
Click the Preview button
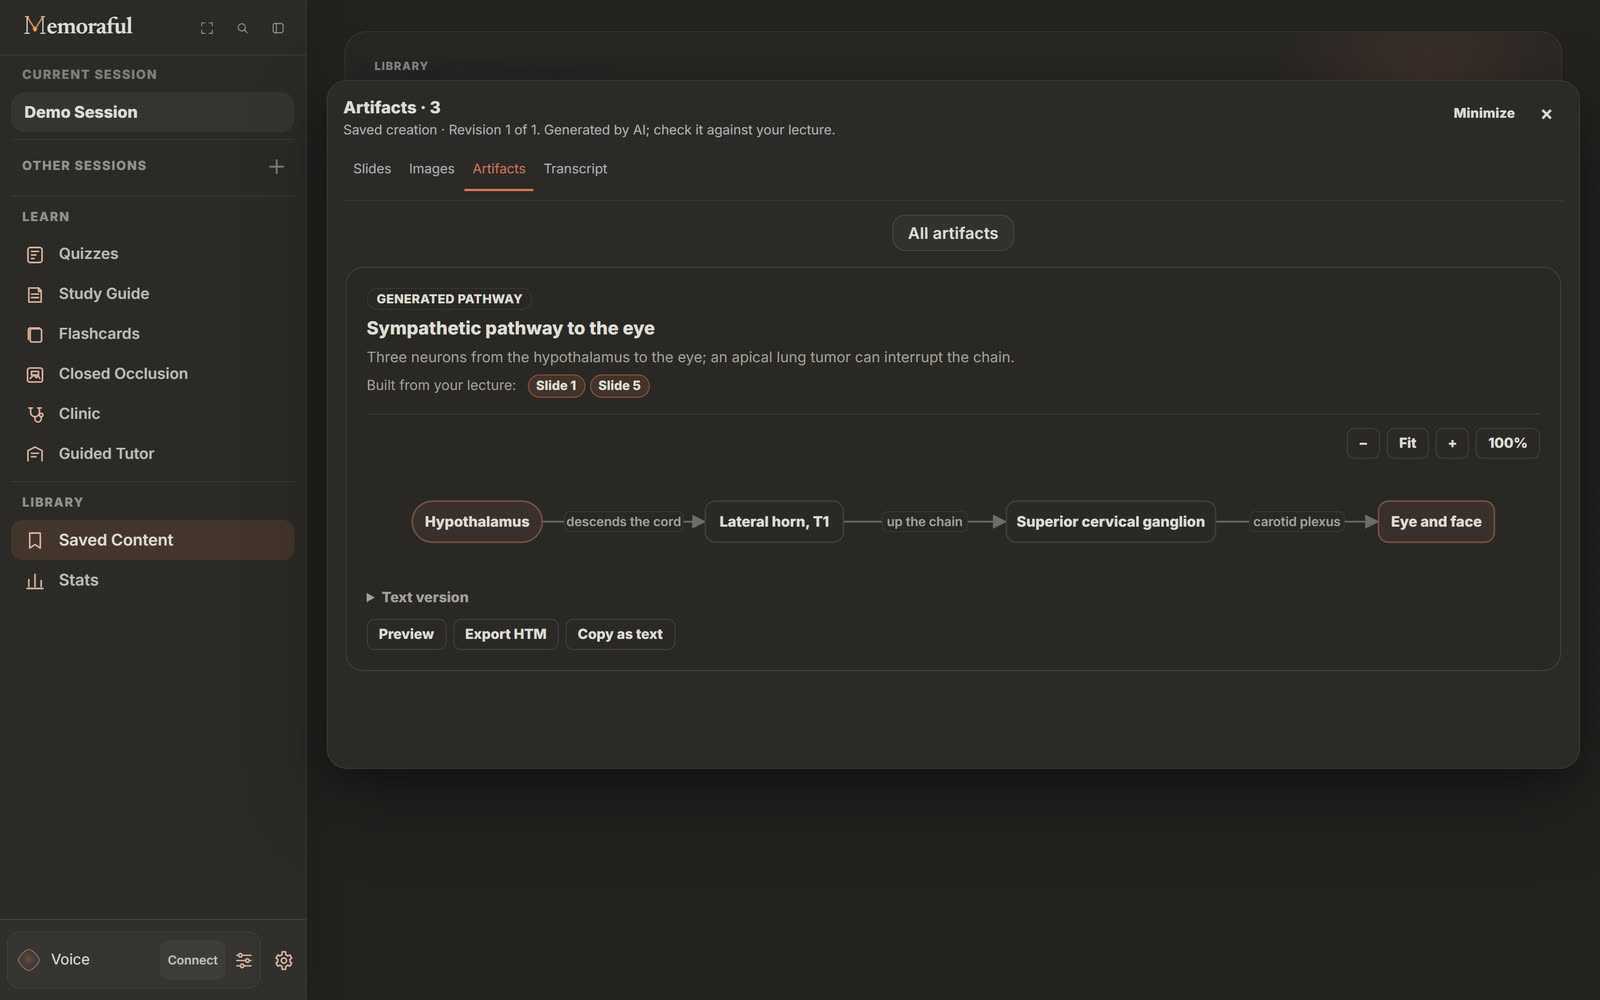406,634
